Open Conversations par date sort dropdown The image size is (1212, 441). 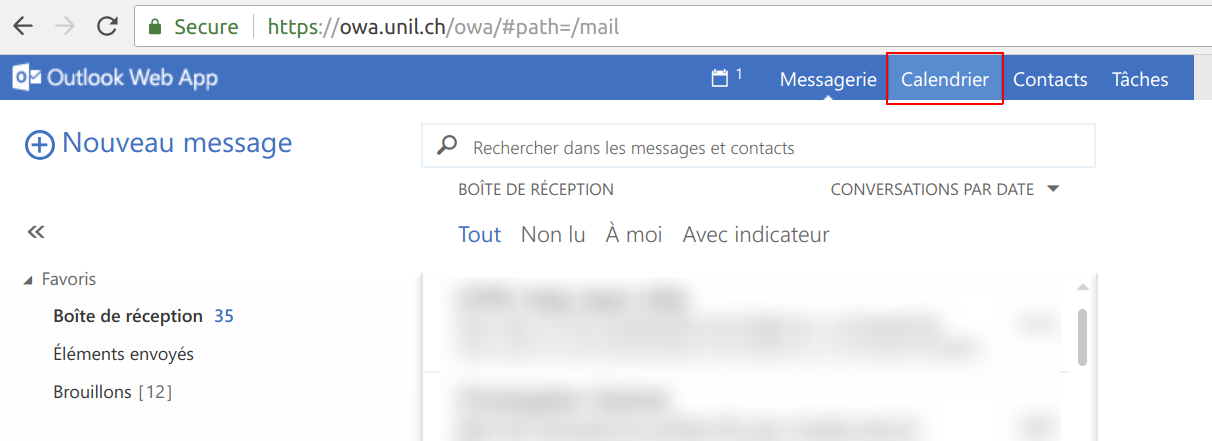(1052, 189)
